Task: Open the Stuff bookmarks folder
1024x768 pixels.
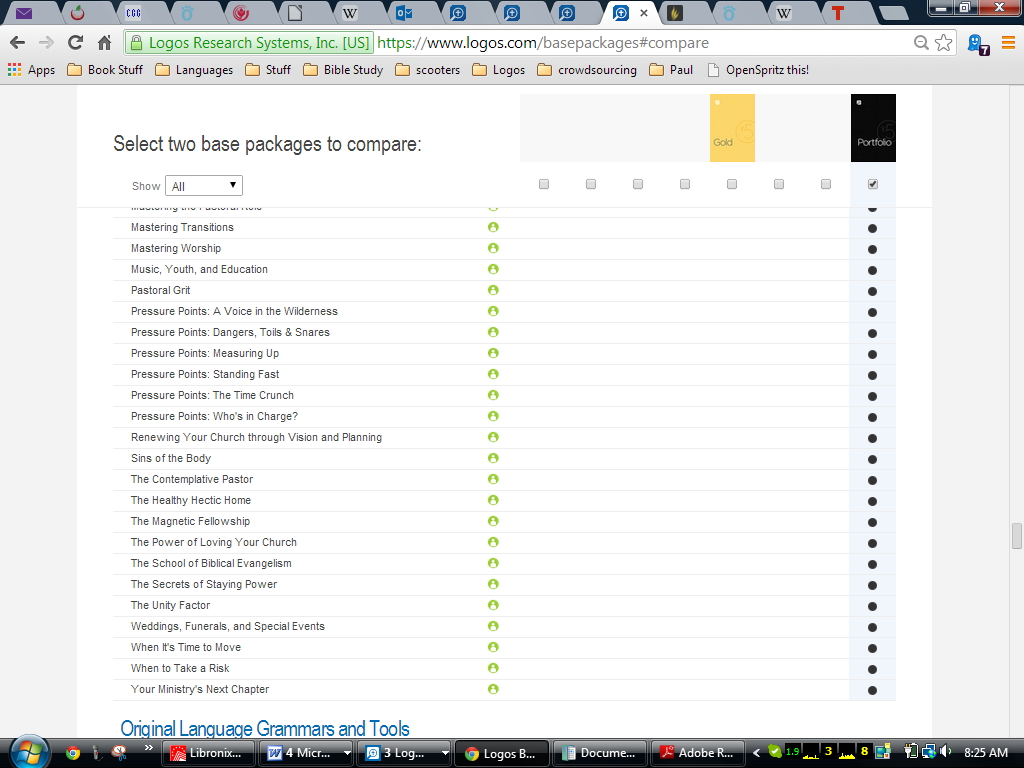Action: click(268, 70)
